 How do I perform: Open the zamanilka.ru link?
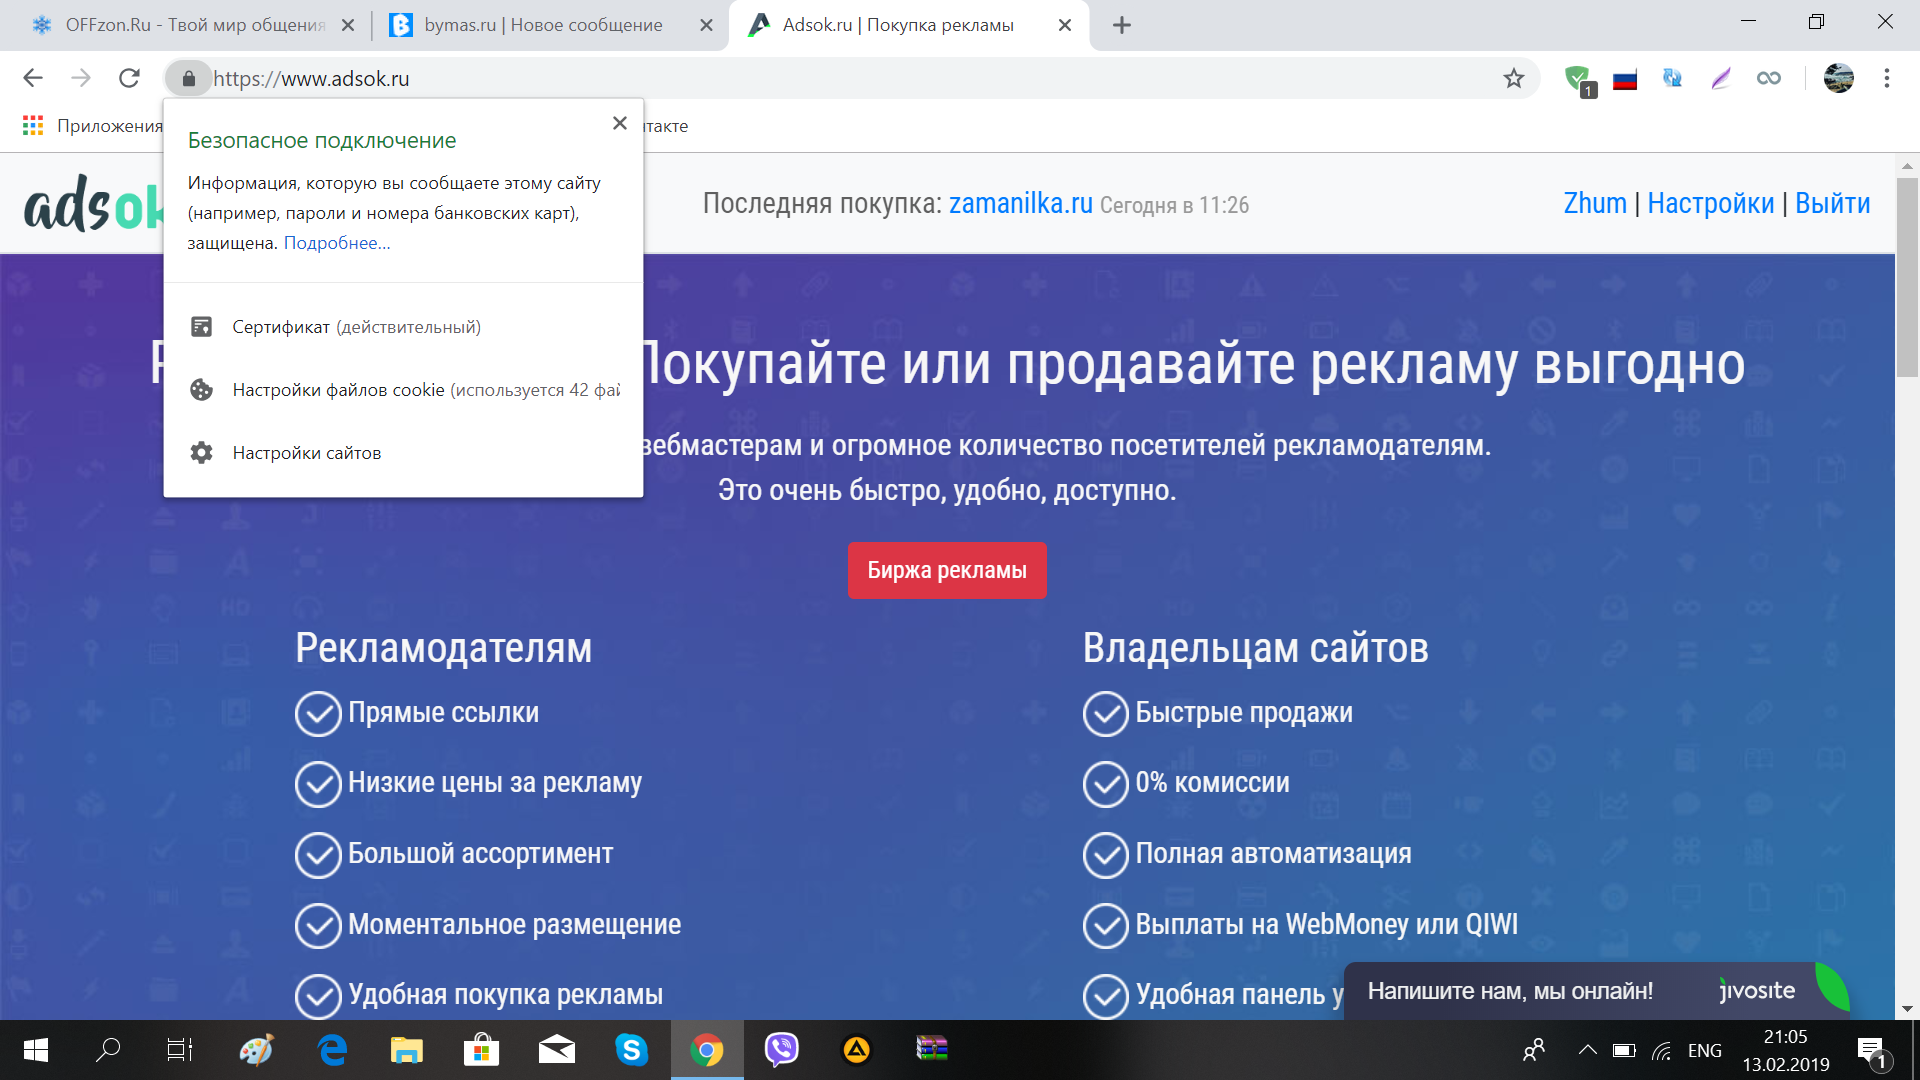pos(1020,204)
